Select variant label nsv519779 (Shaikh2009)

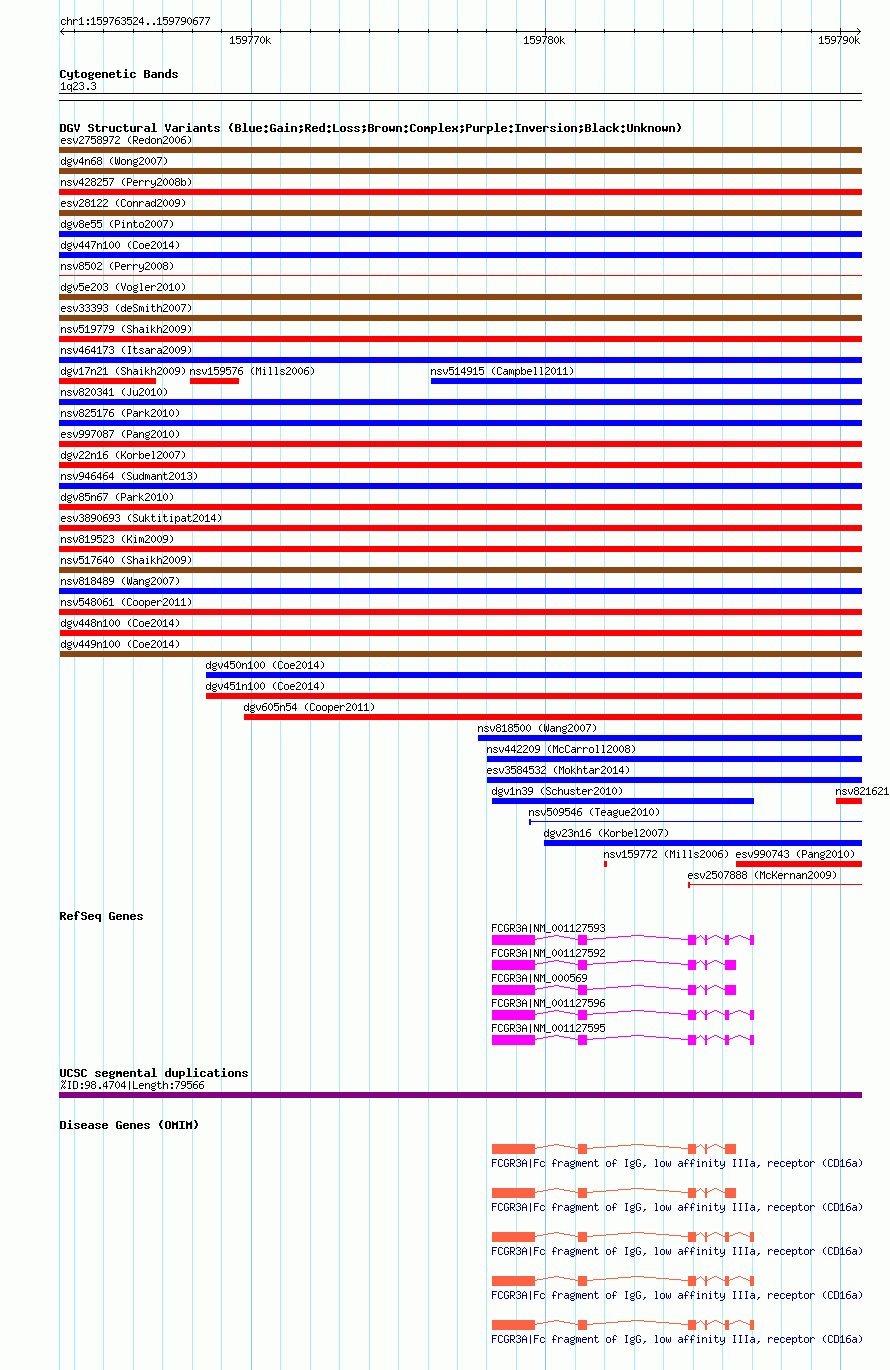click(x=126, y=329)
